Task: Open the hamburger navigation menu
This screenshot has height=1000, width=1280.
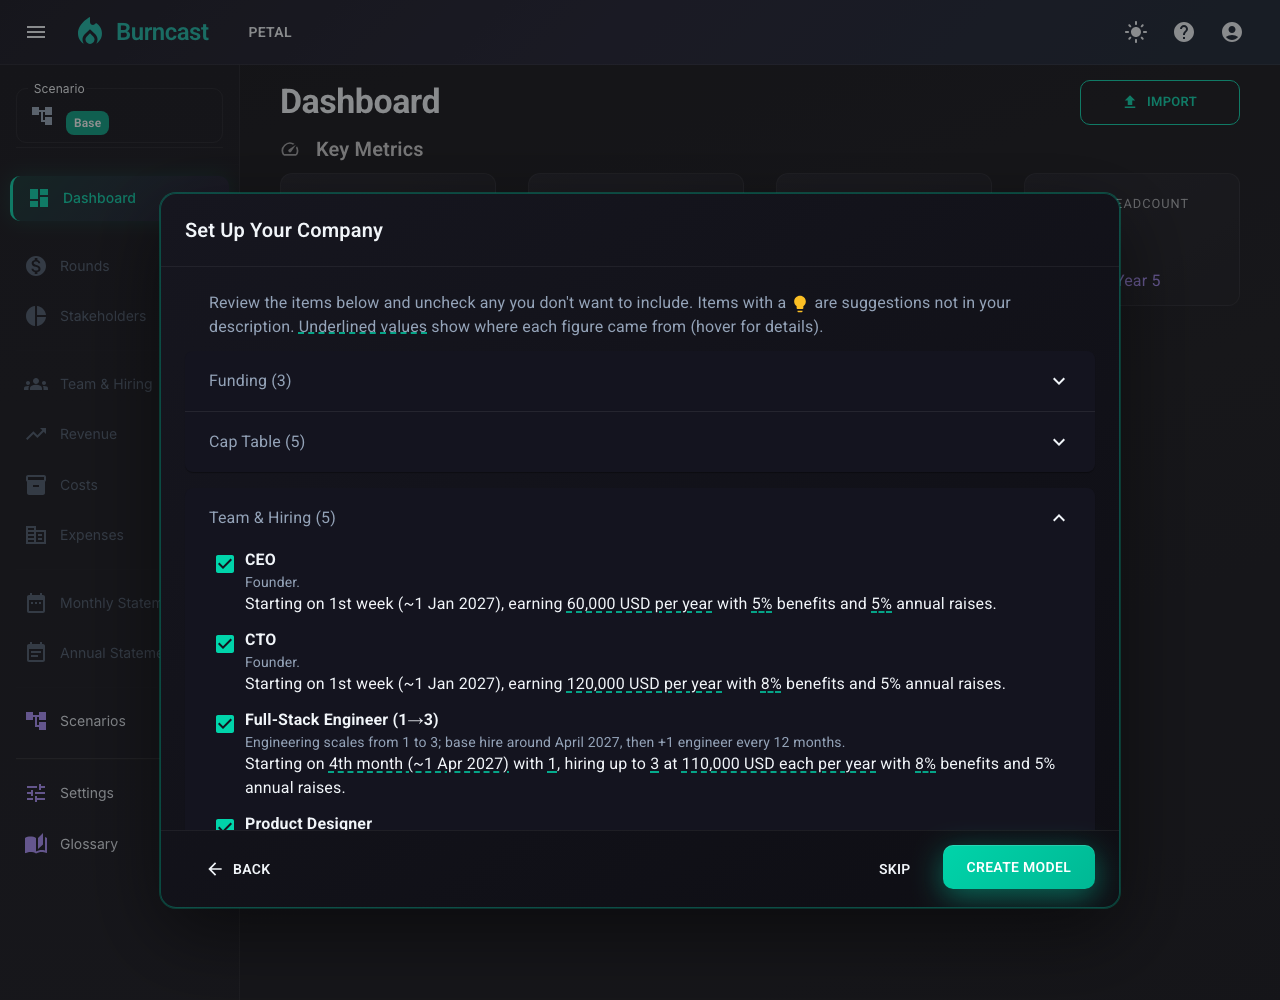Action: pyautogui.click(x=36, y=32)
